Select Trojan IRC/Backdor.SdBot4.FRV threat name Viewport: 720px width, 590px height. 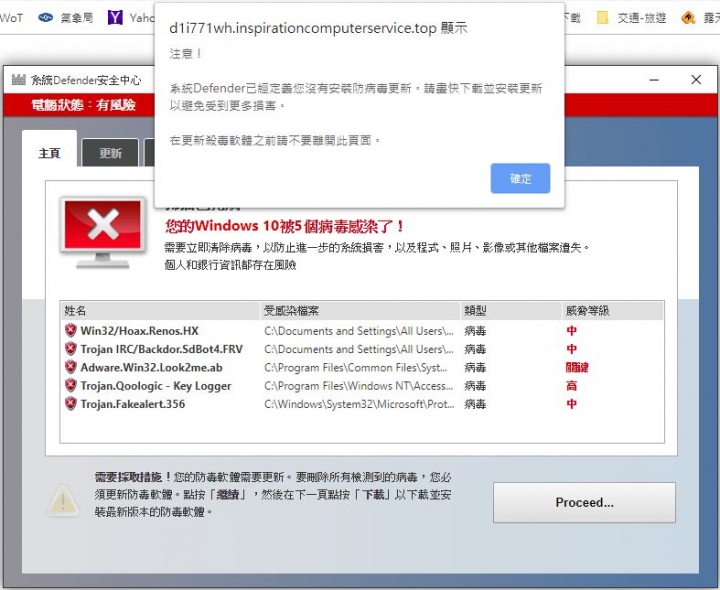point(162,349)
